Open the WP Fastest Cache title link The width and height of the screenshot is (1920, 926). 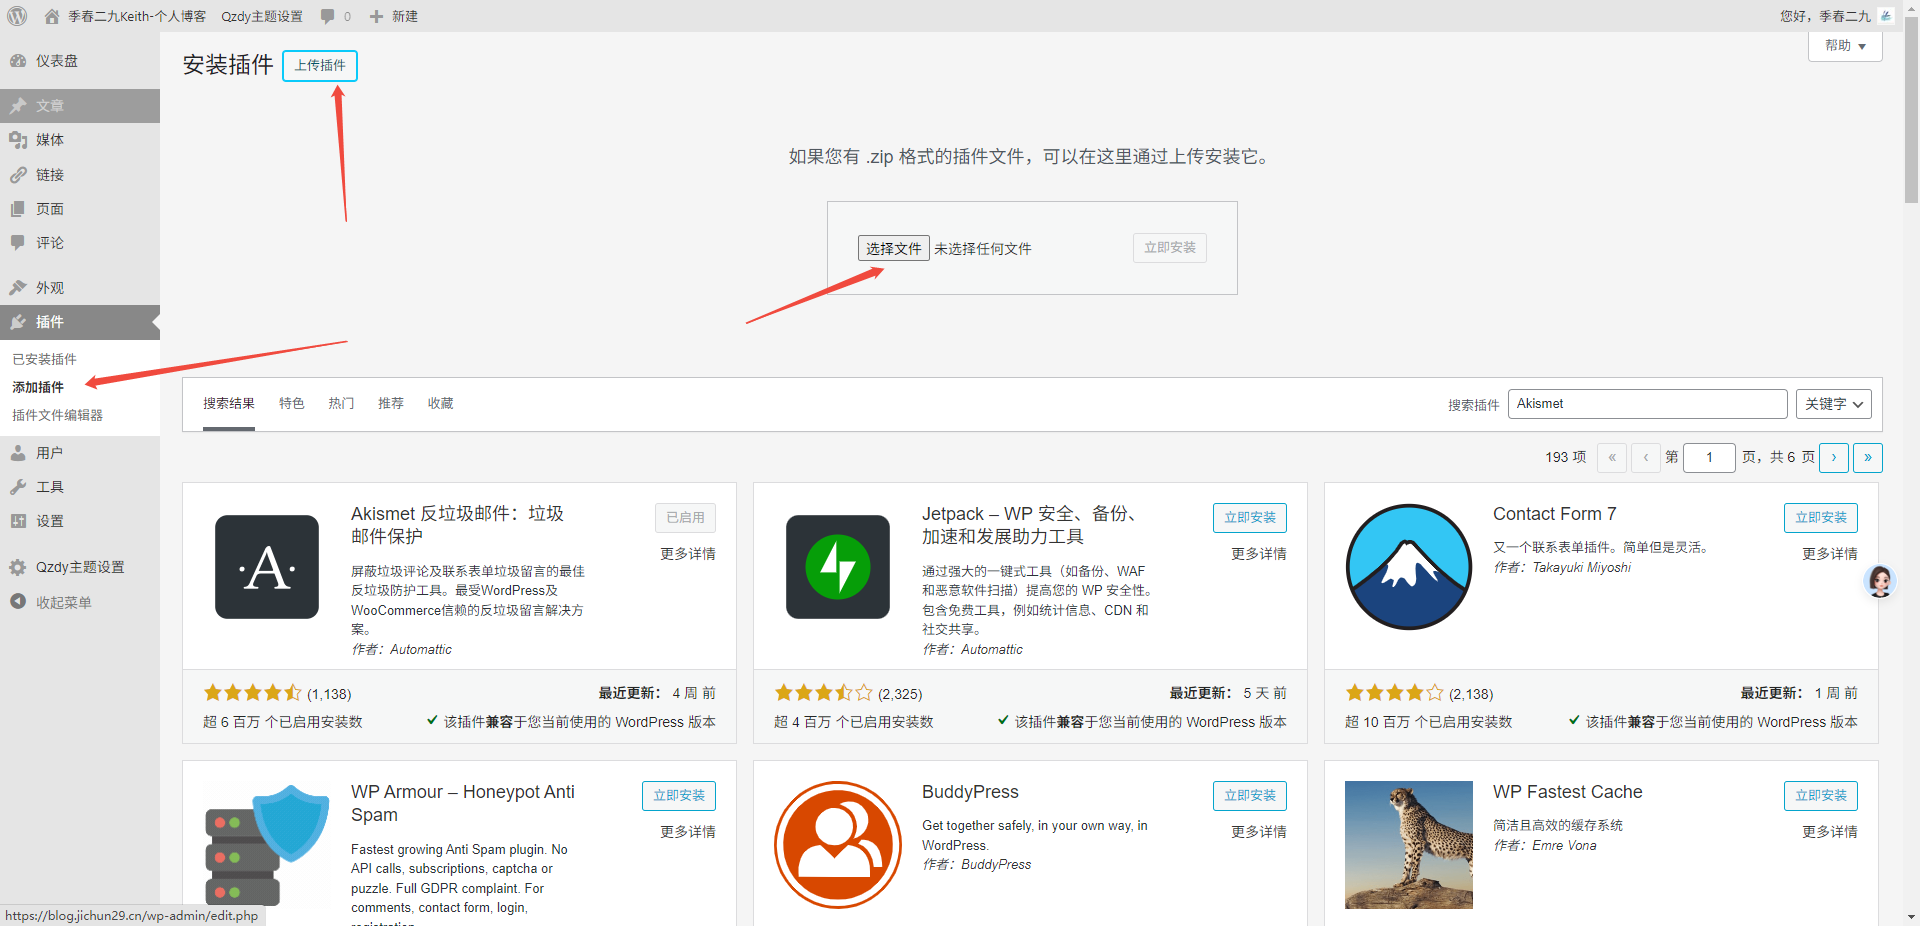pos(1568,792)
